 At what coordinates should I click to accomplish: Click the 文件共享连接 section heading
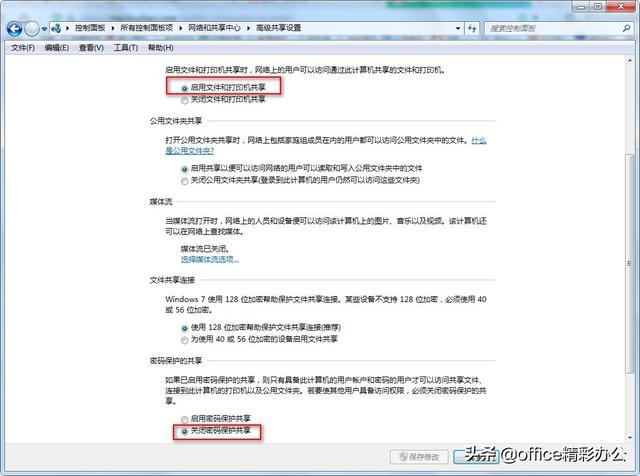172,280
